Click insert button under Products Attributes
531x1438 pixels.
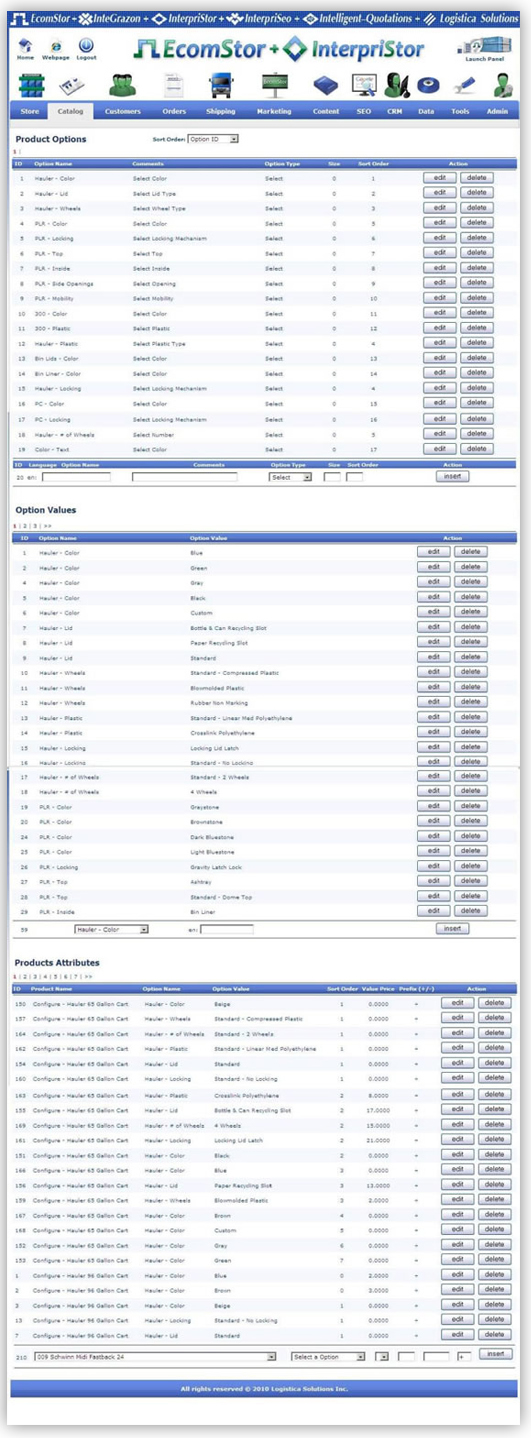click(x=495, y=1353)
